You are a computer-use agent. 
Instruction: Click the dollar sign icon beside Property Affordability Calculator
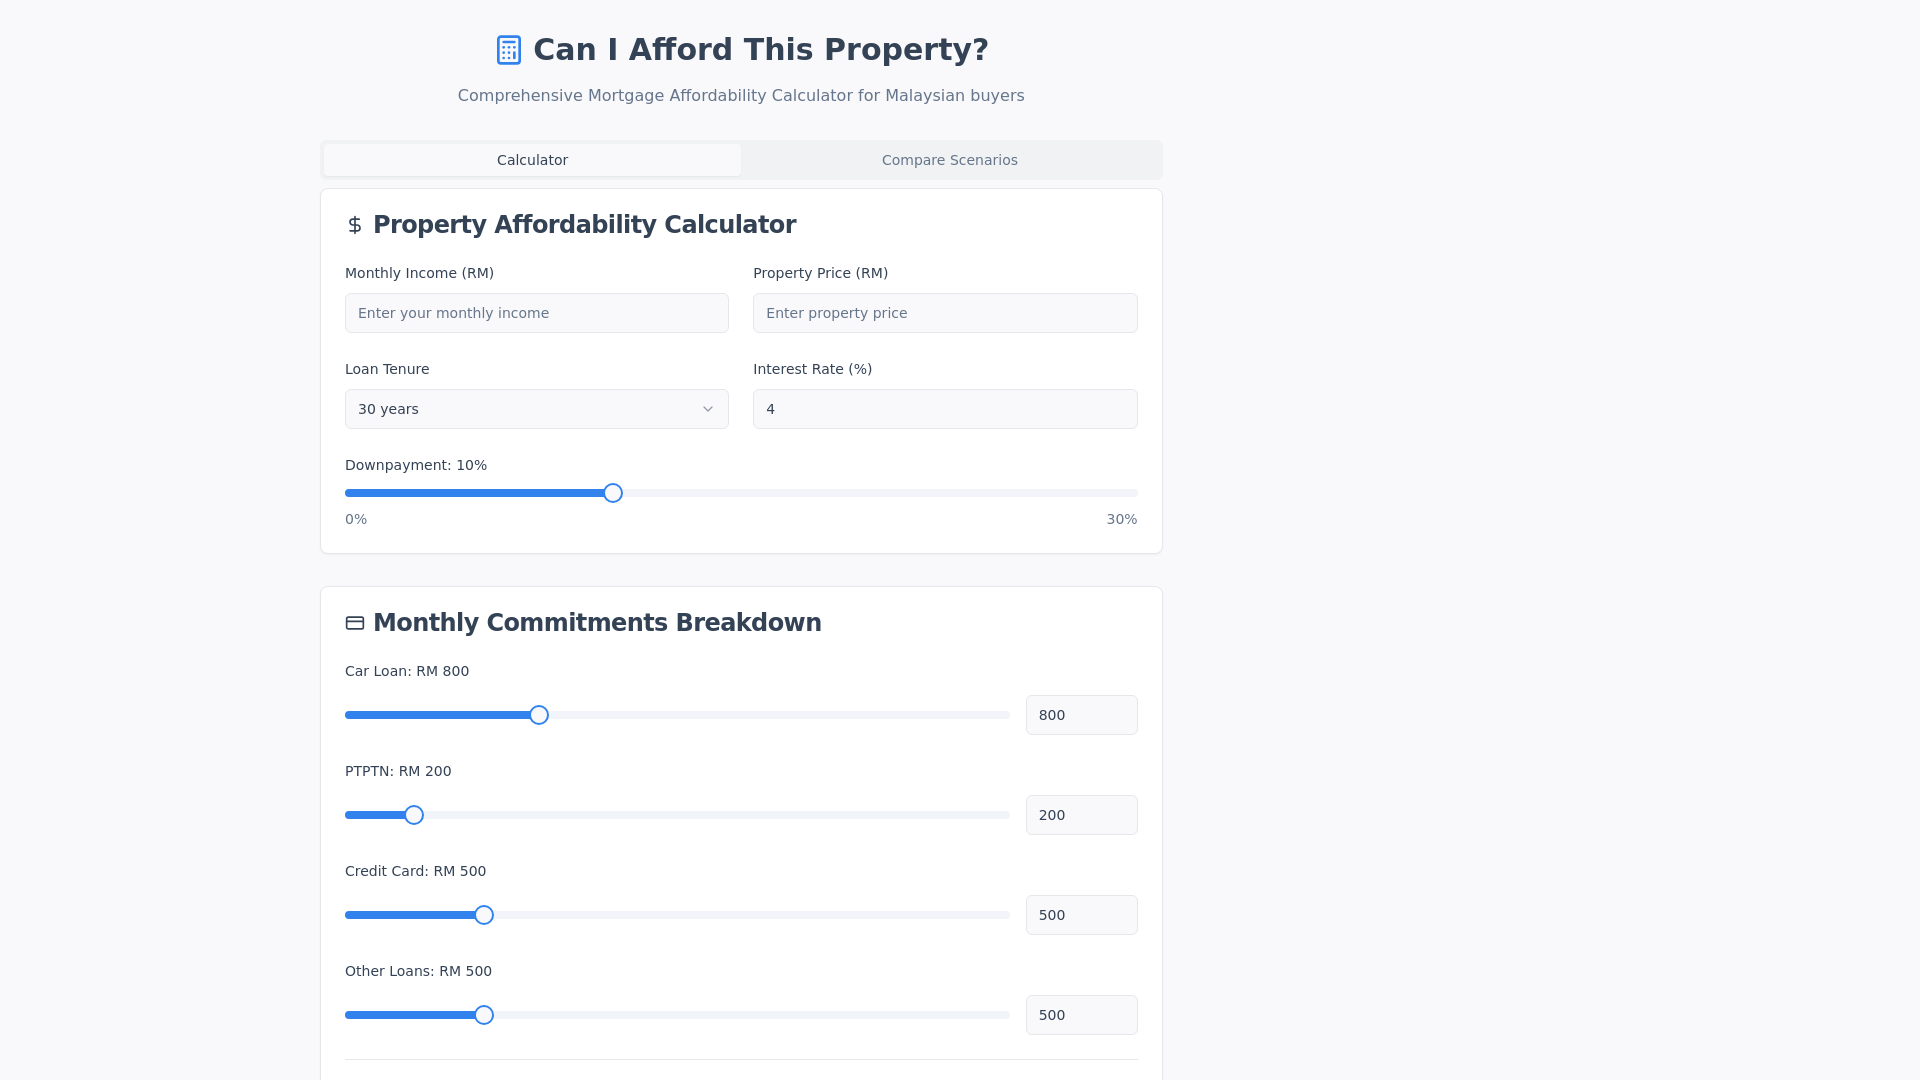click(355, 225)
